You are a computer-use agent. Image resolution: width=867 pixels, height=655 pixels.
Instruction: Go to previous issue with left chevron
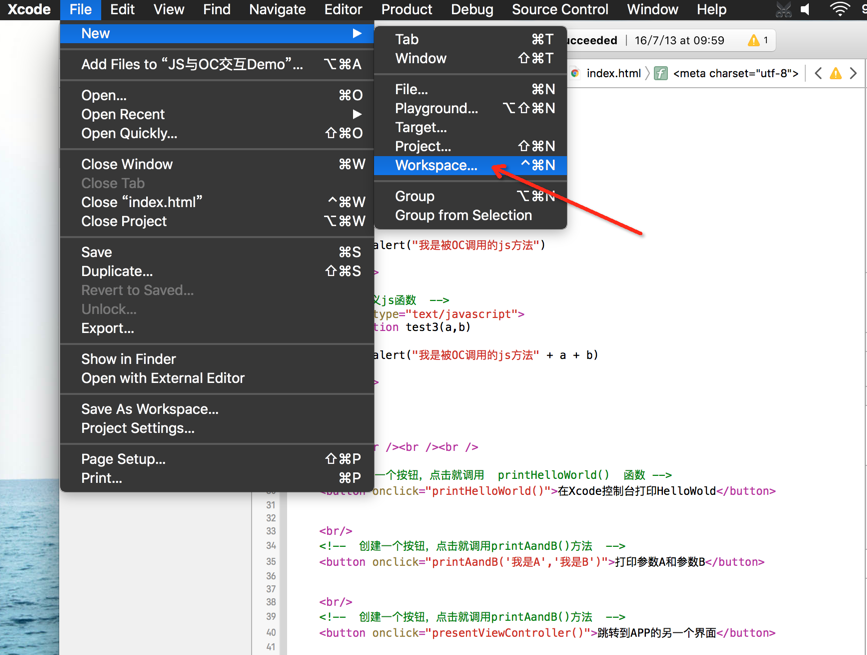coord(818,73)
